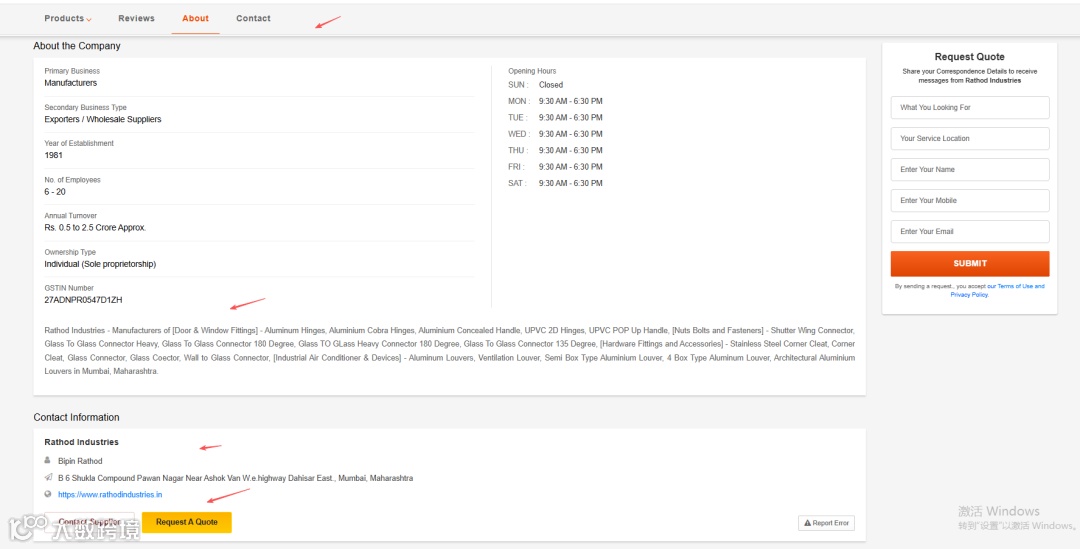Go to the Contact tab
The height and width of the screenshot is (549, 1080).
253,19
